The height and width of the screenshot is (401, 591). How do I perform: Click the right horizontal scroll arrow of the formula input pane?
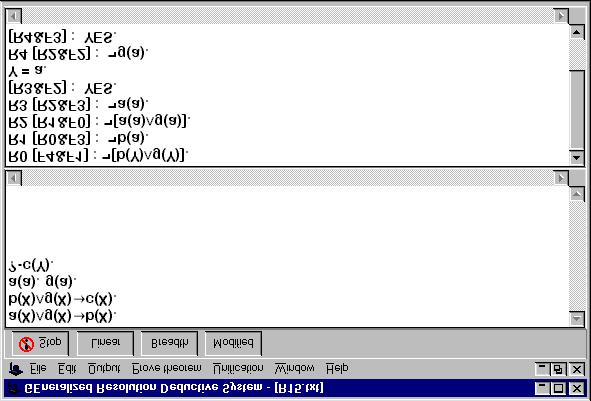point(561,178)
